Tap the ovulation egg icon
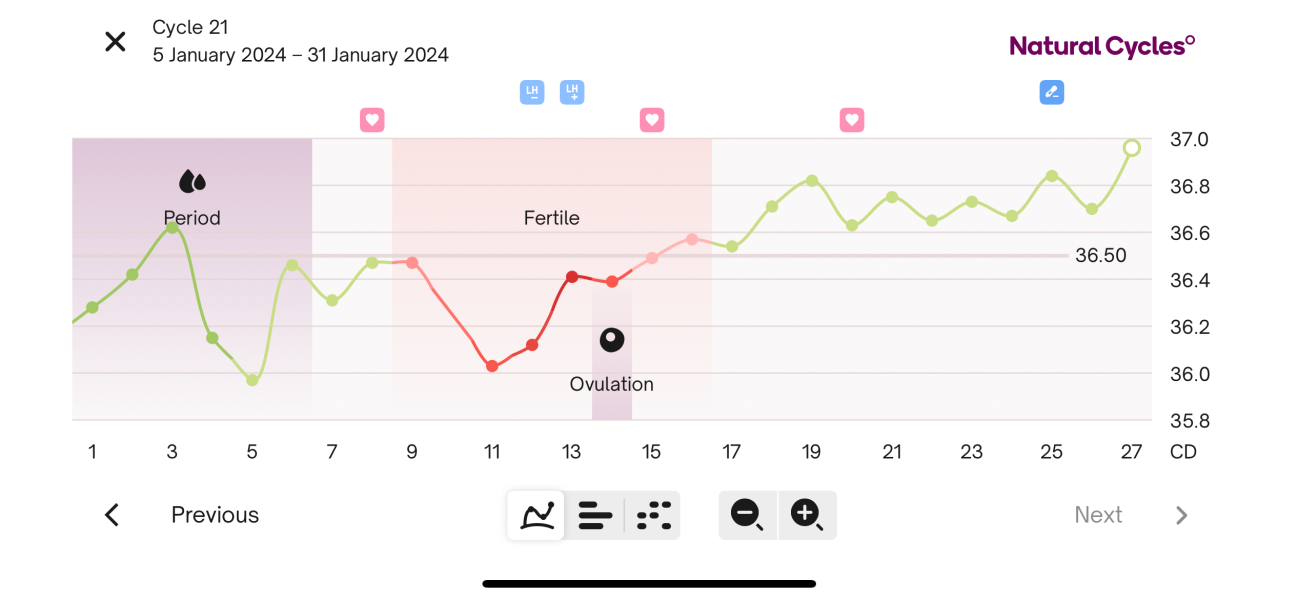Viewport: 1298px width, 600px height. [x=612, y=340]
